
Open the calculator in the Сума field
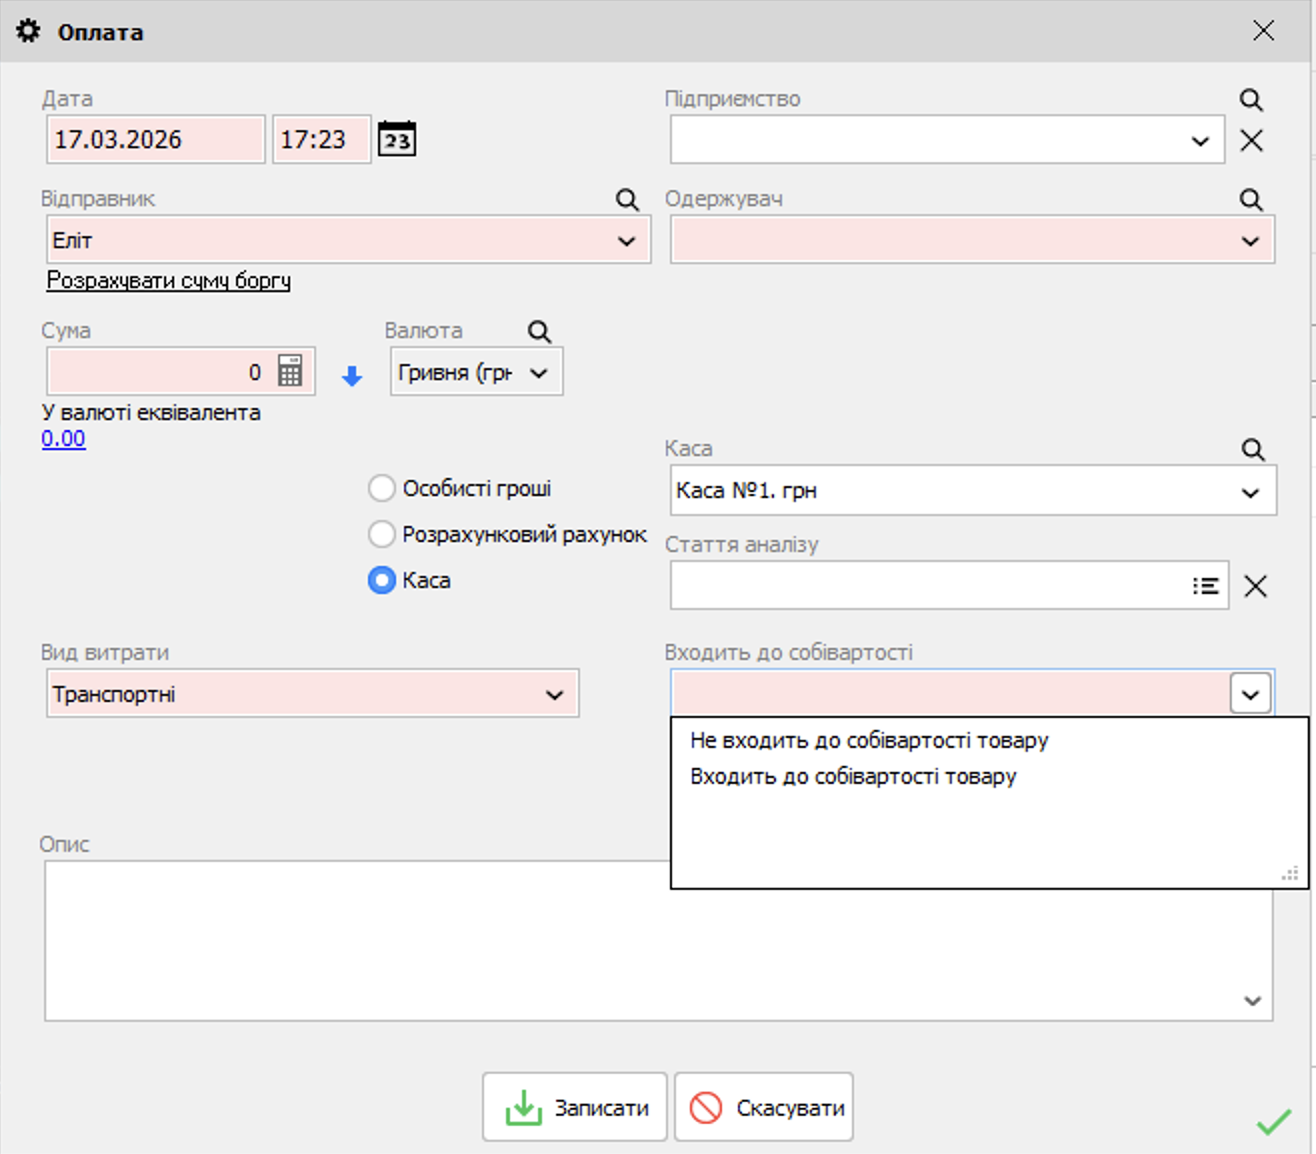290,371
